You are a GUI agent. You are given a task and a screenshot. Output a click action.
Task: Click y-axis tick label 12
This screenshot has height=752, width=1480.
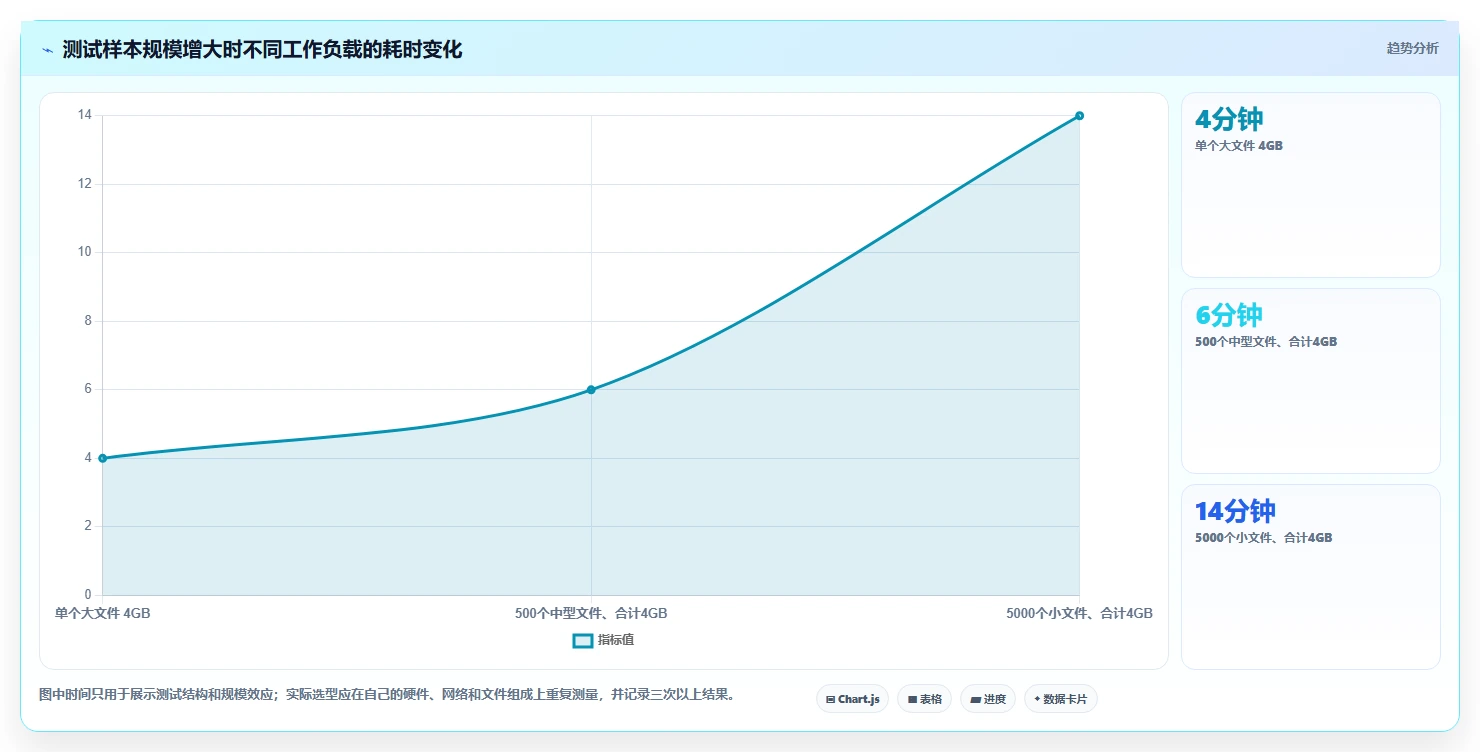pyautogui.click(x=85, y=184)
